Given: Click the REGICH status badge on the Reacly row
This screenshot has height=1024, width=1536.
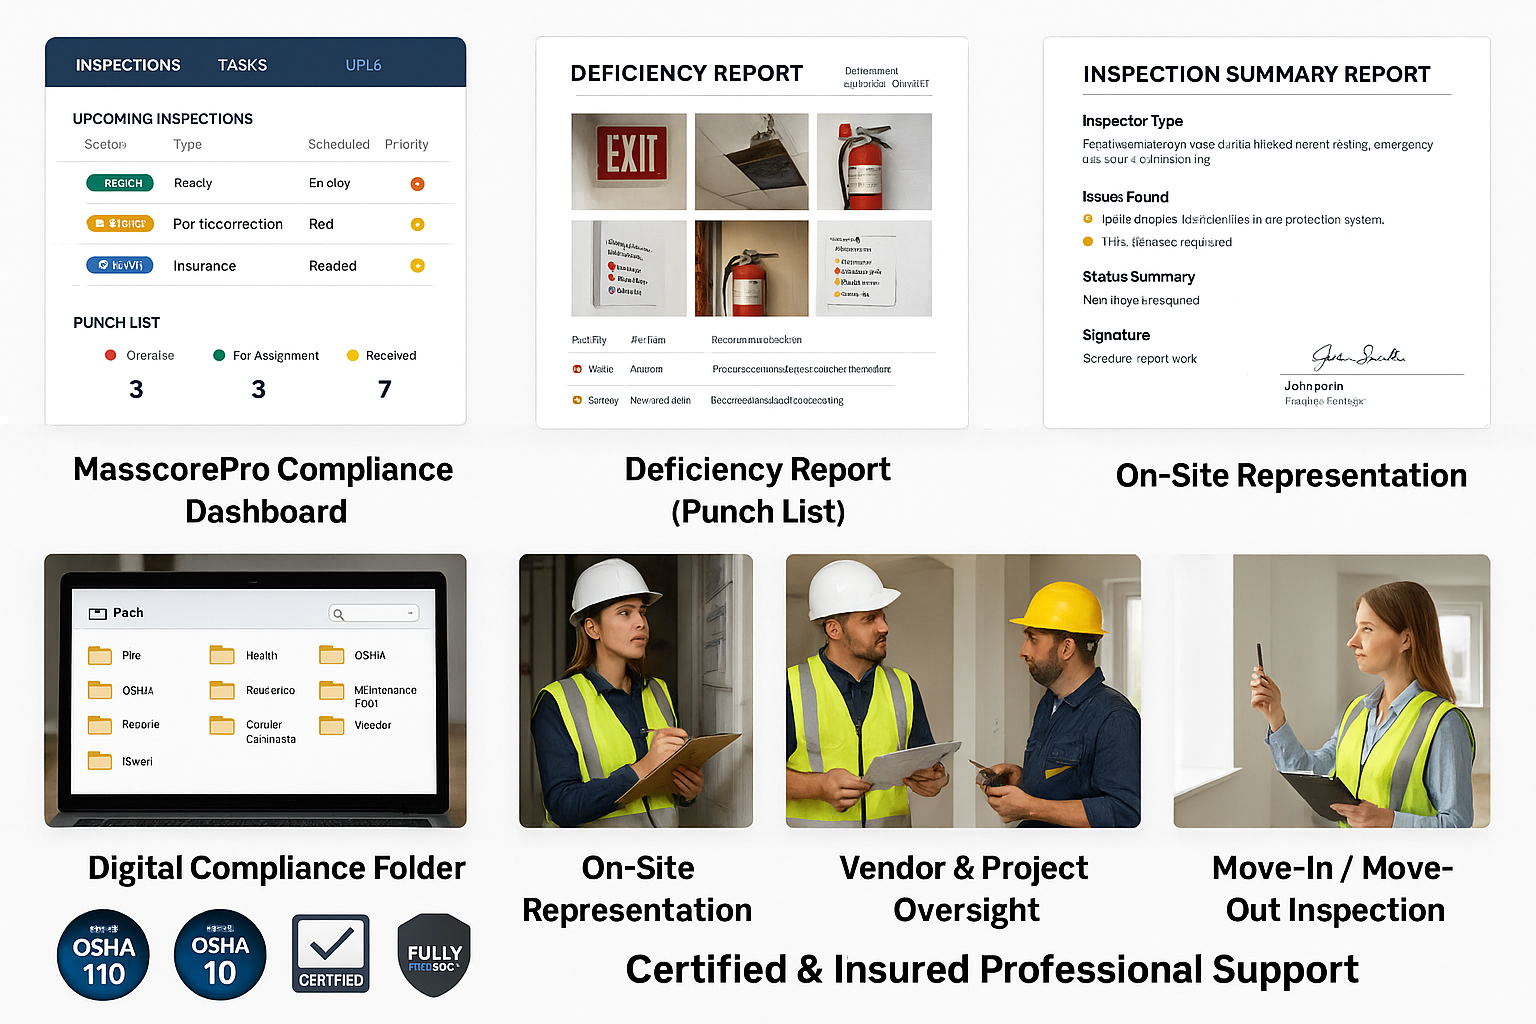Looking at the screenshot, I should click(x=119, y=183).
